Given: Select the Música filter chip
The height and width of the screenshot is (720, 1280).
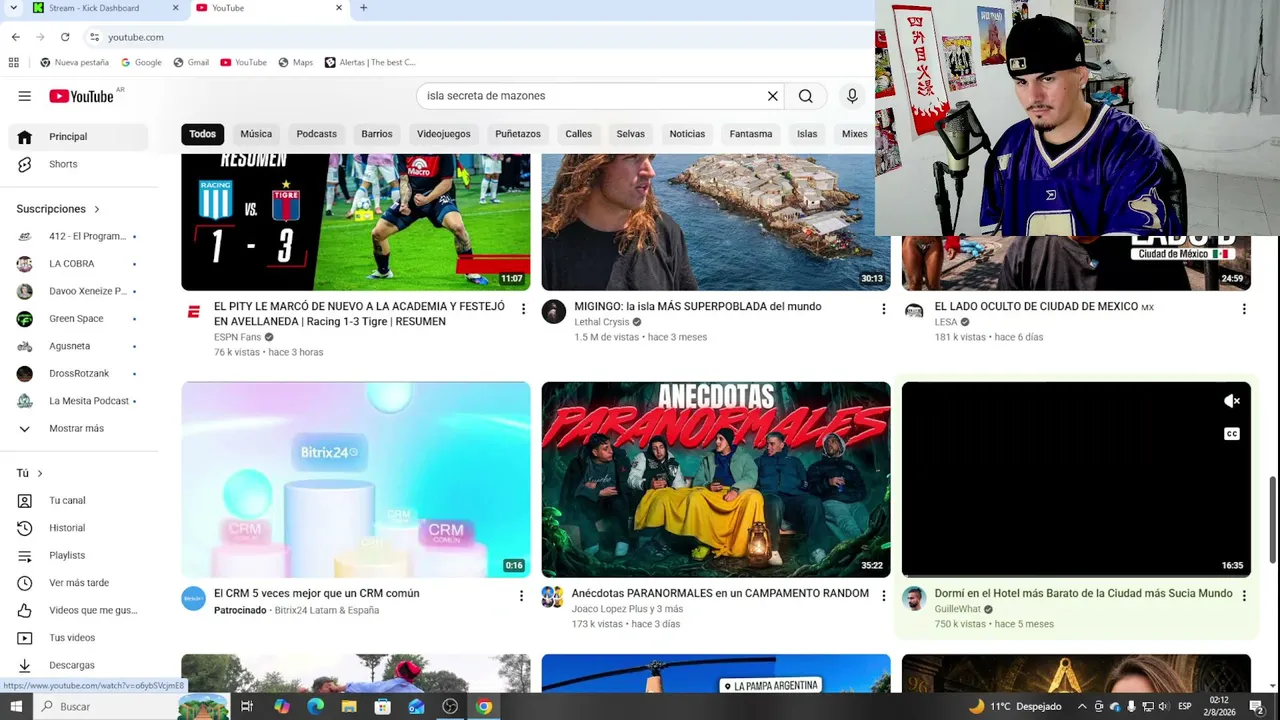Looking at the screenshot, I should click(x=256, y=134).
